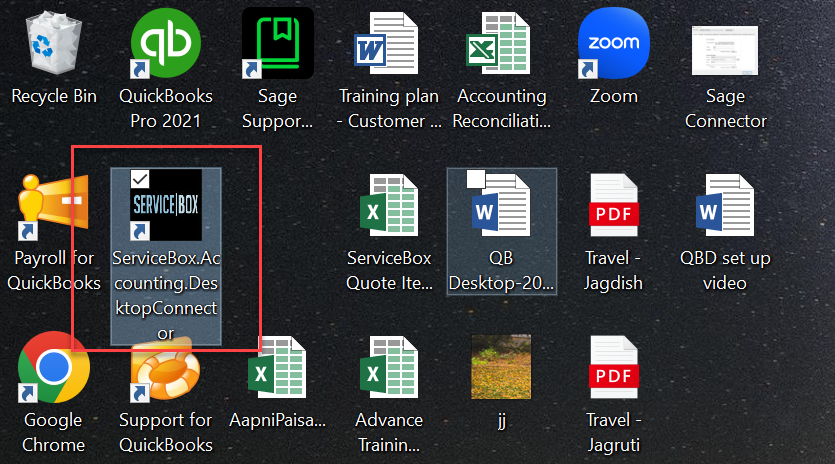The image size is (835, 464).
Task: Click the 'Reconciliati...' label text
Action: tap(501, 121)
